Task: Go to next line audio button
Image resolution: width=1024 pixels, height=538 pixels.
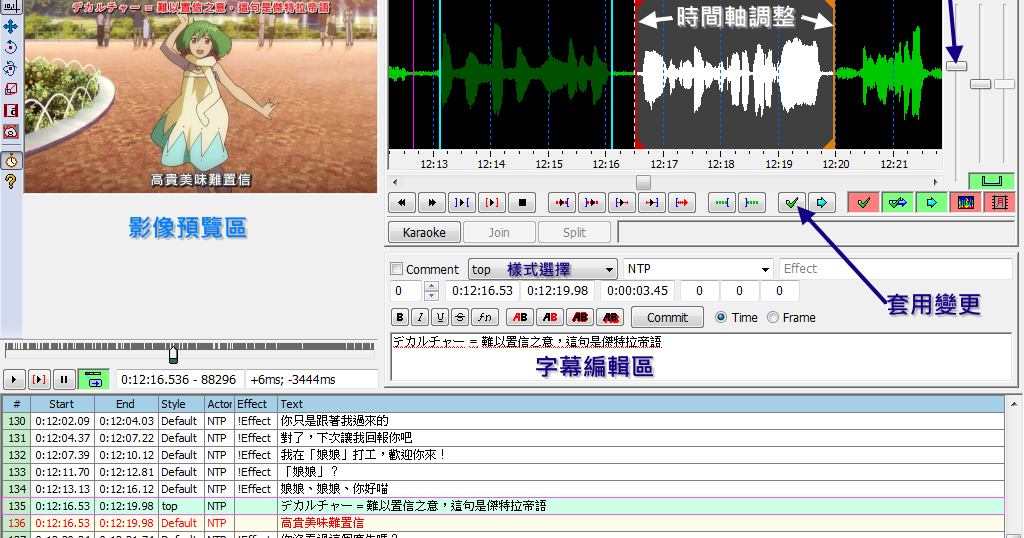Action: click(432, 202)
